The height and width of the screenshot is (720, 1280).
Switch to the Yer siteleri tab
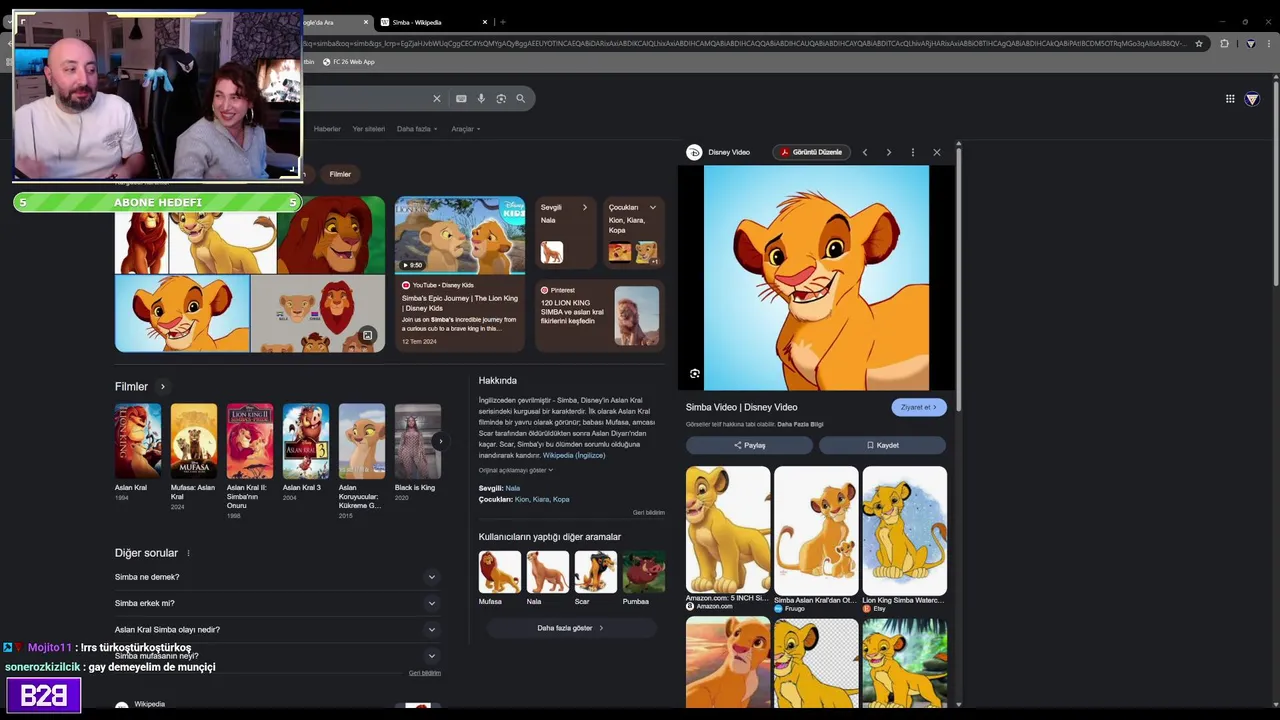coord(368,129)
